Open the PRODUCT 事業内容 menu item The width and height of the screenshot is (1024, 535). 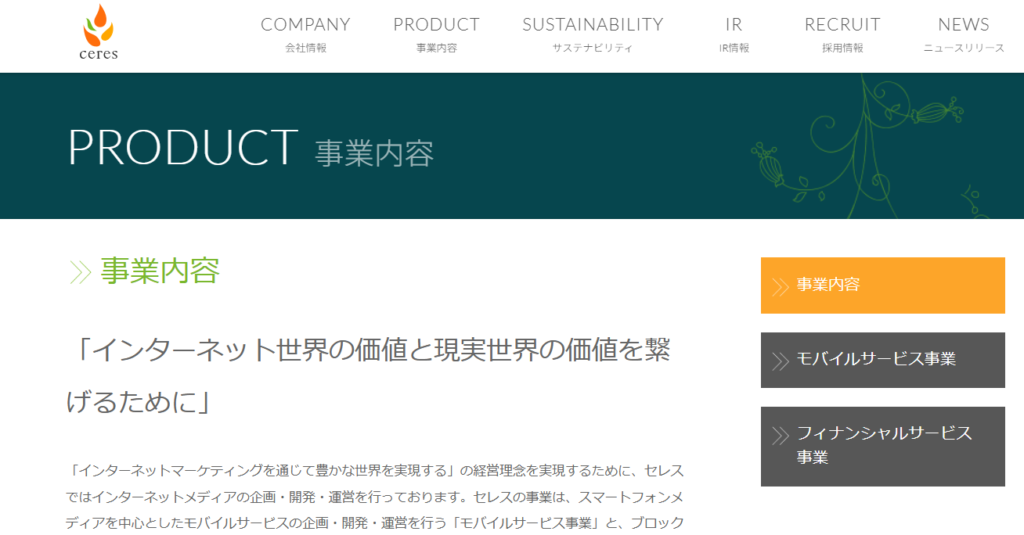436,34
